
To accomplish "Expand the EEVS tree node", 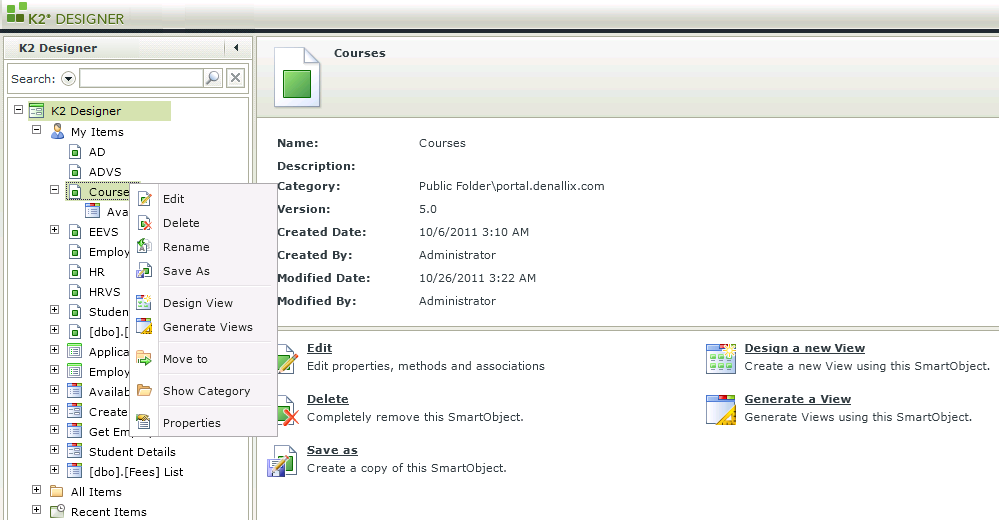I will point(54,229).
